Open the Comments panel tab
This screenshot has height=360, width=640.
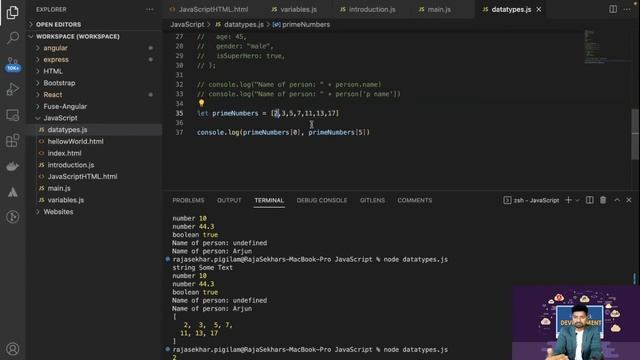[414, 200]
